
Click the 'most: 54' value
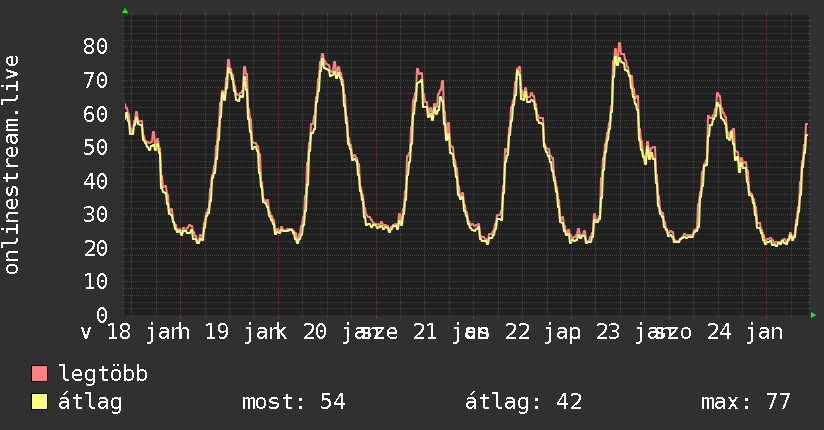pos(294,402)
